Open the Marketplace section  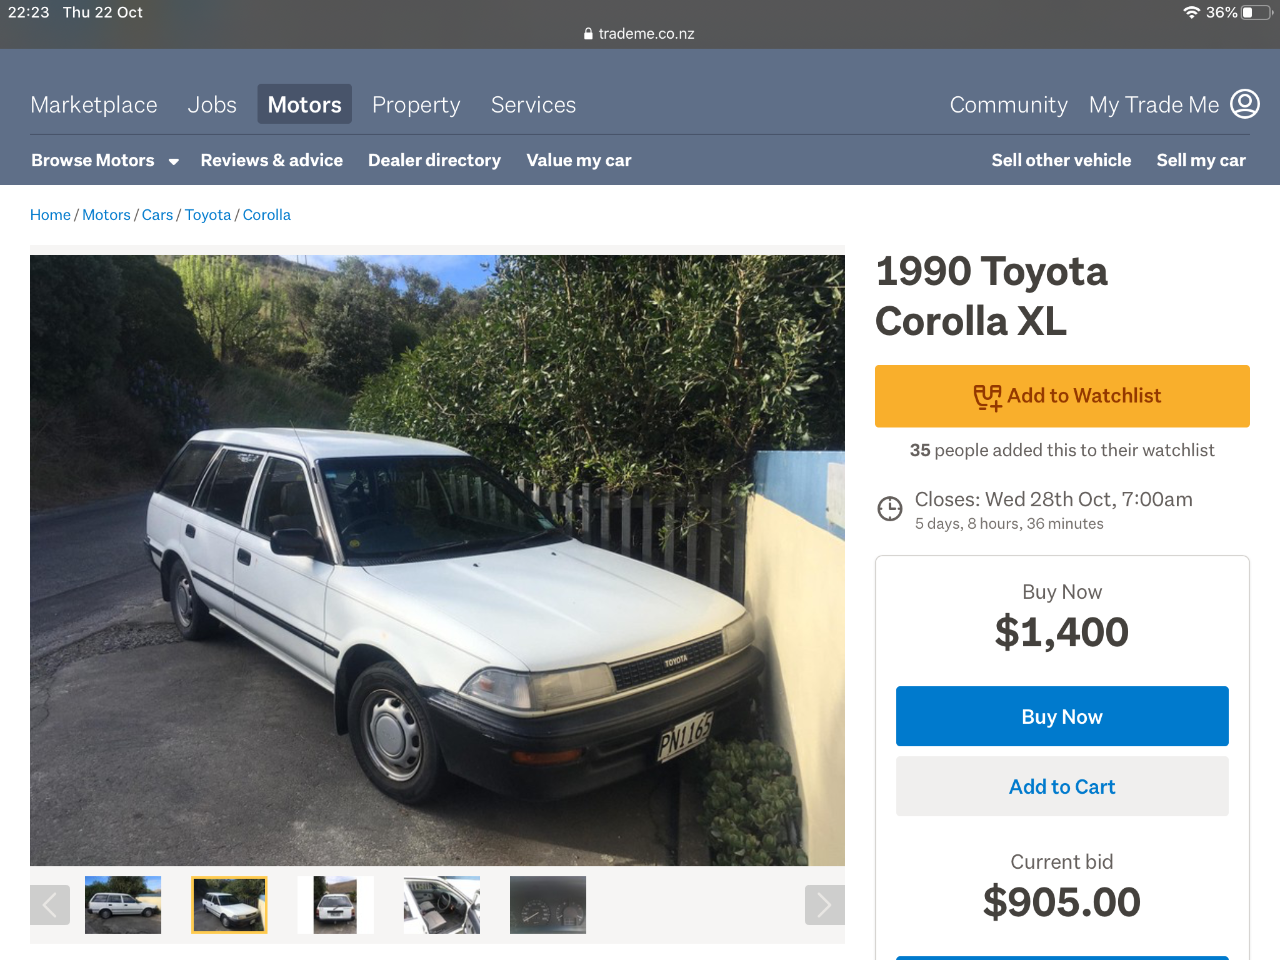94,105
